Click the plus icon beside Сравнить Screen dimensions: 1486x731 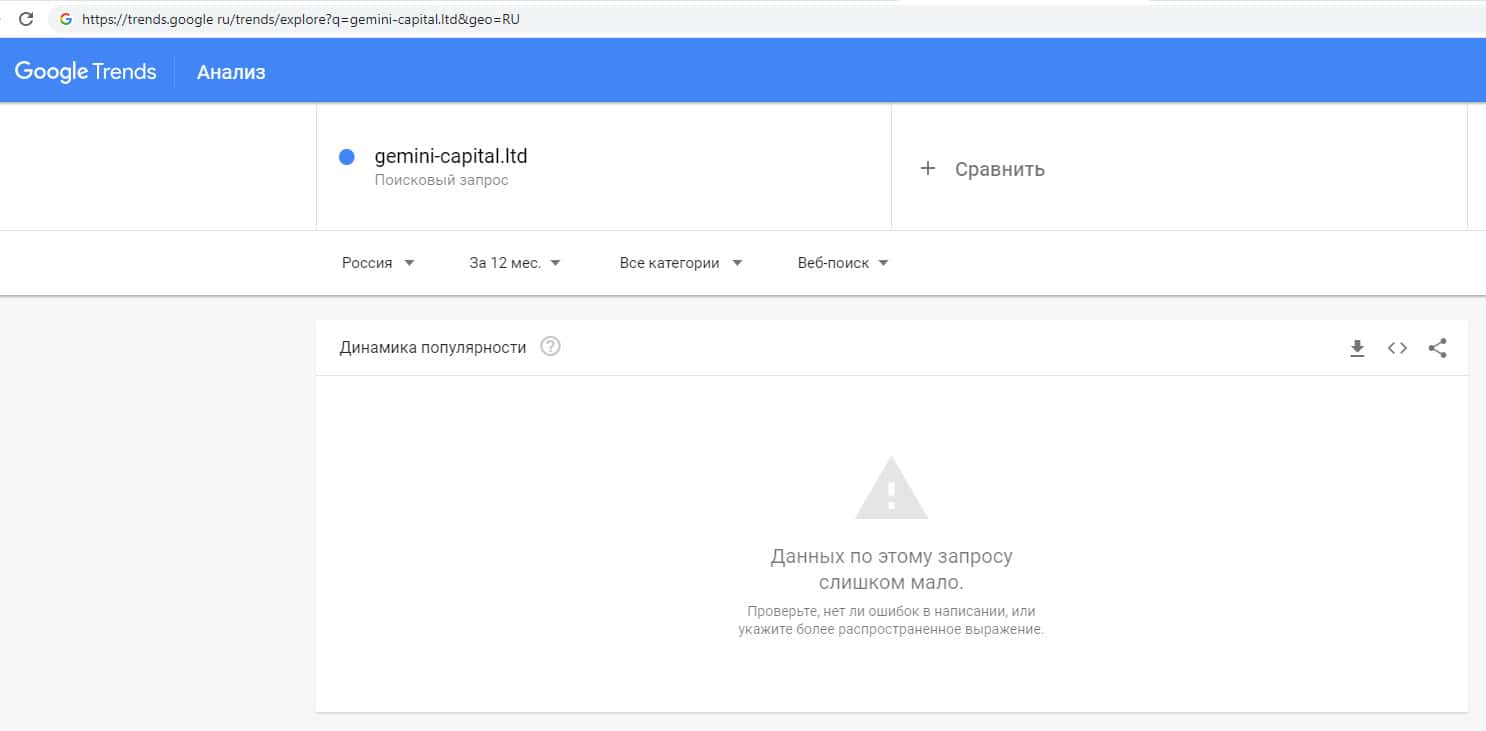[x=927, y=169]
